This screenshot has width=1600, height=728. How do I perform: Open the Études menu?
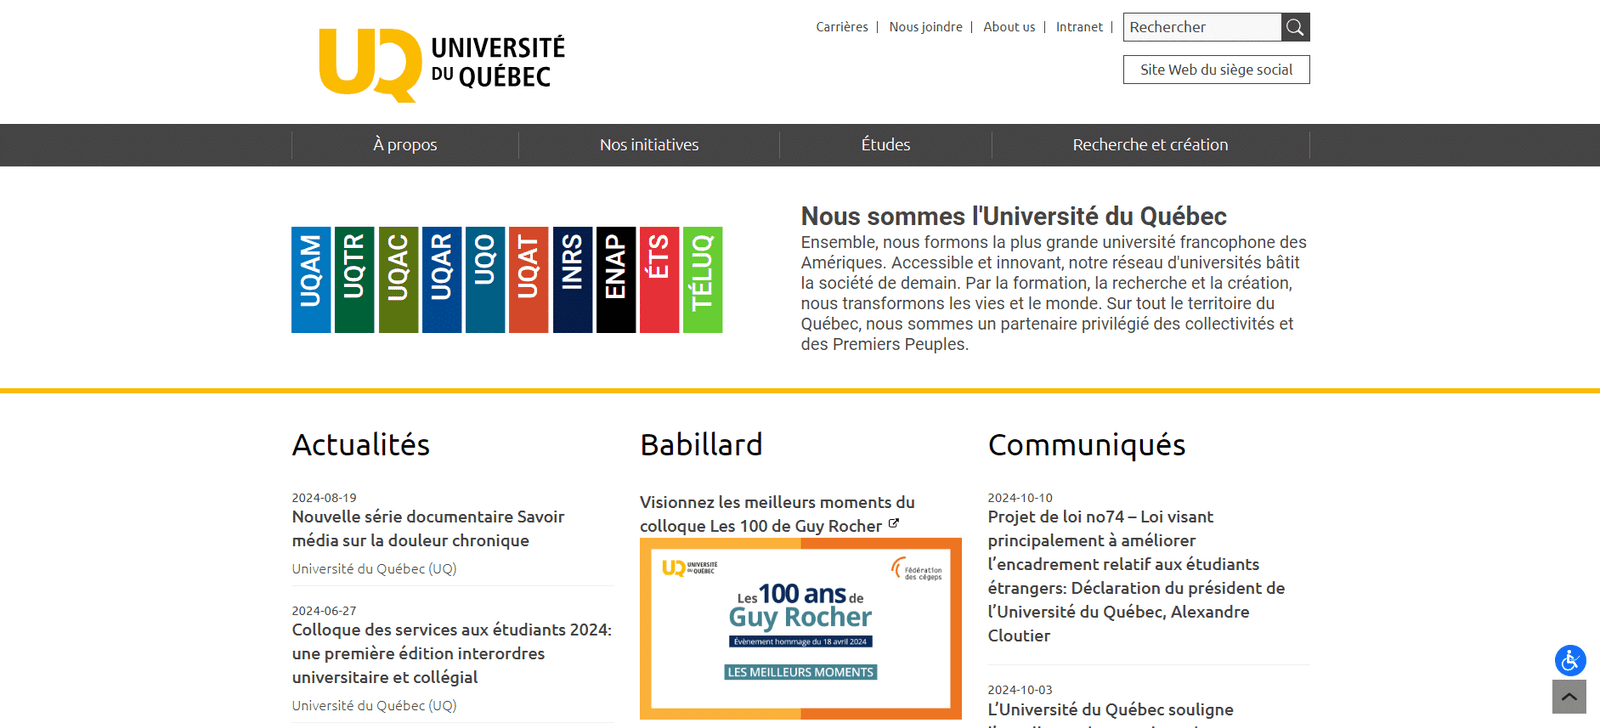point(886,145)
